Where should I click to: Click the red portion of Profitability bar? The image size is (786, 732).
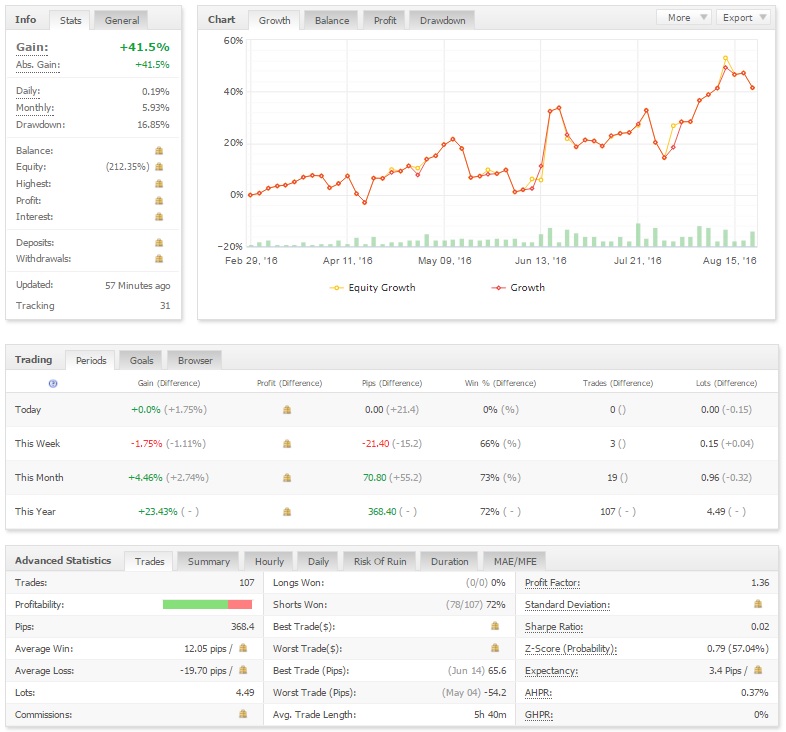tap(240, 605)
